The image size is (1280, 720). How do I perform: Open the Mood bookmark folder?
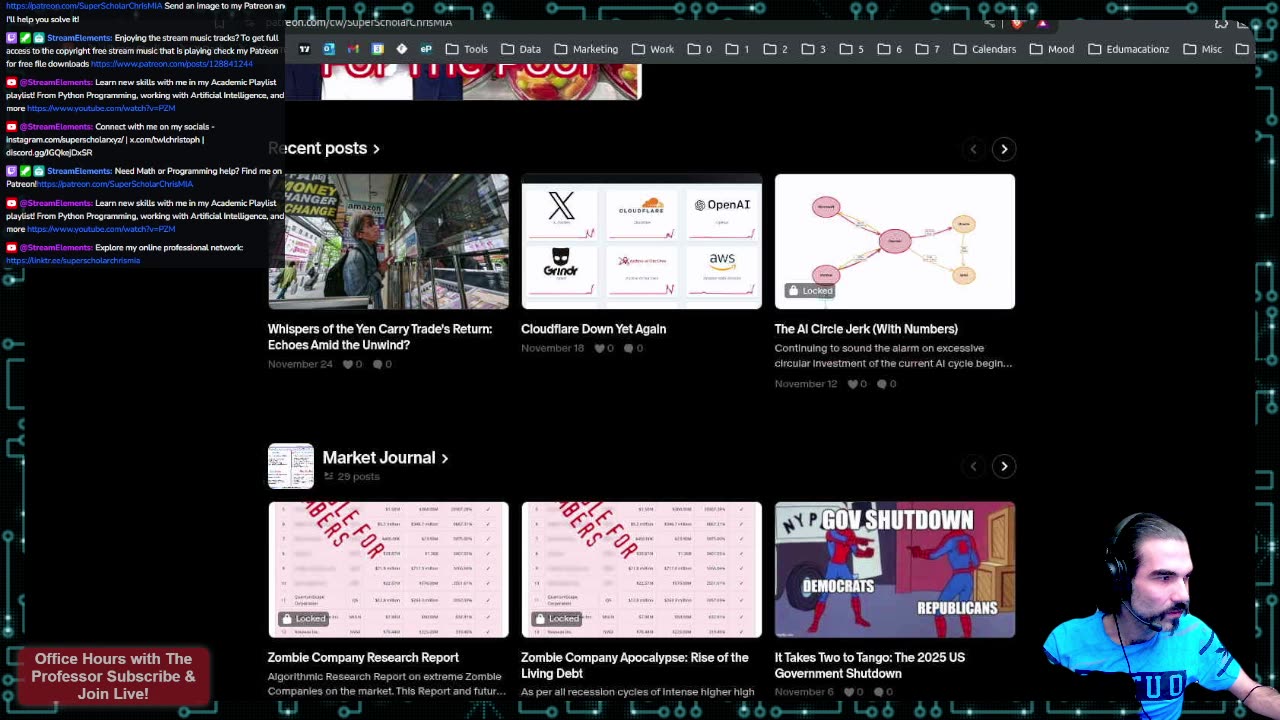[x=1051, y=49]
